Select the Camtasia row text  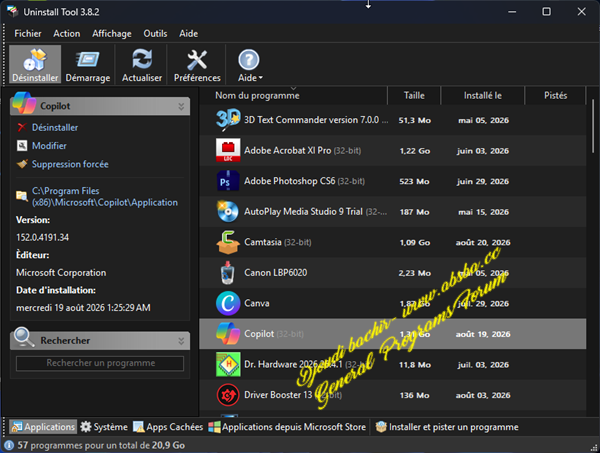pyautogui.click(x=277, y=242)
